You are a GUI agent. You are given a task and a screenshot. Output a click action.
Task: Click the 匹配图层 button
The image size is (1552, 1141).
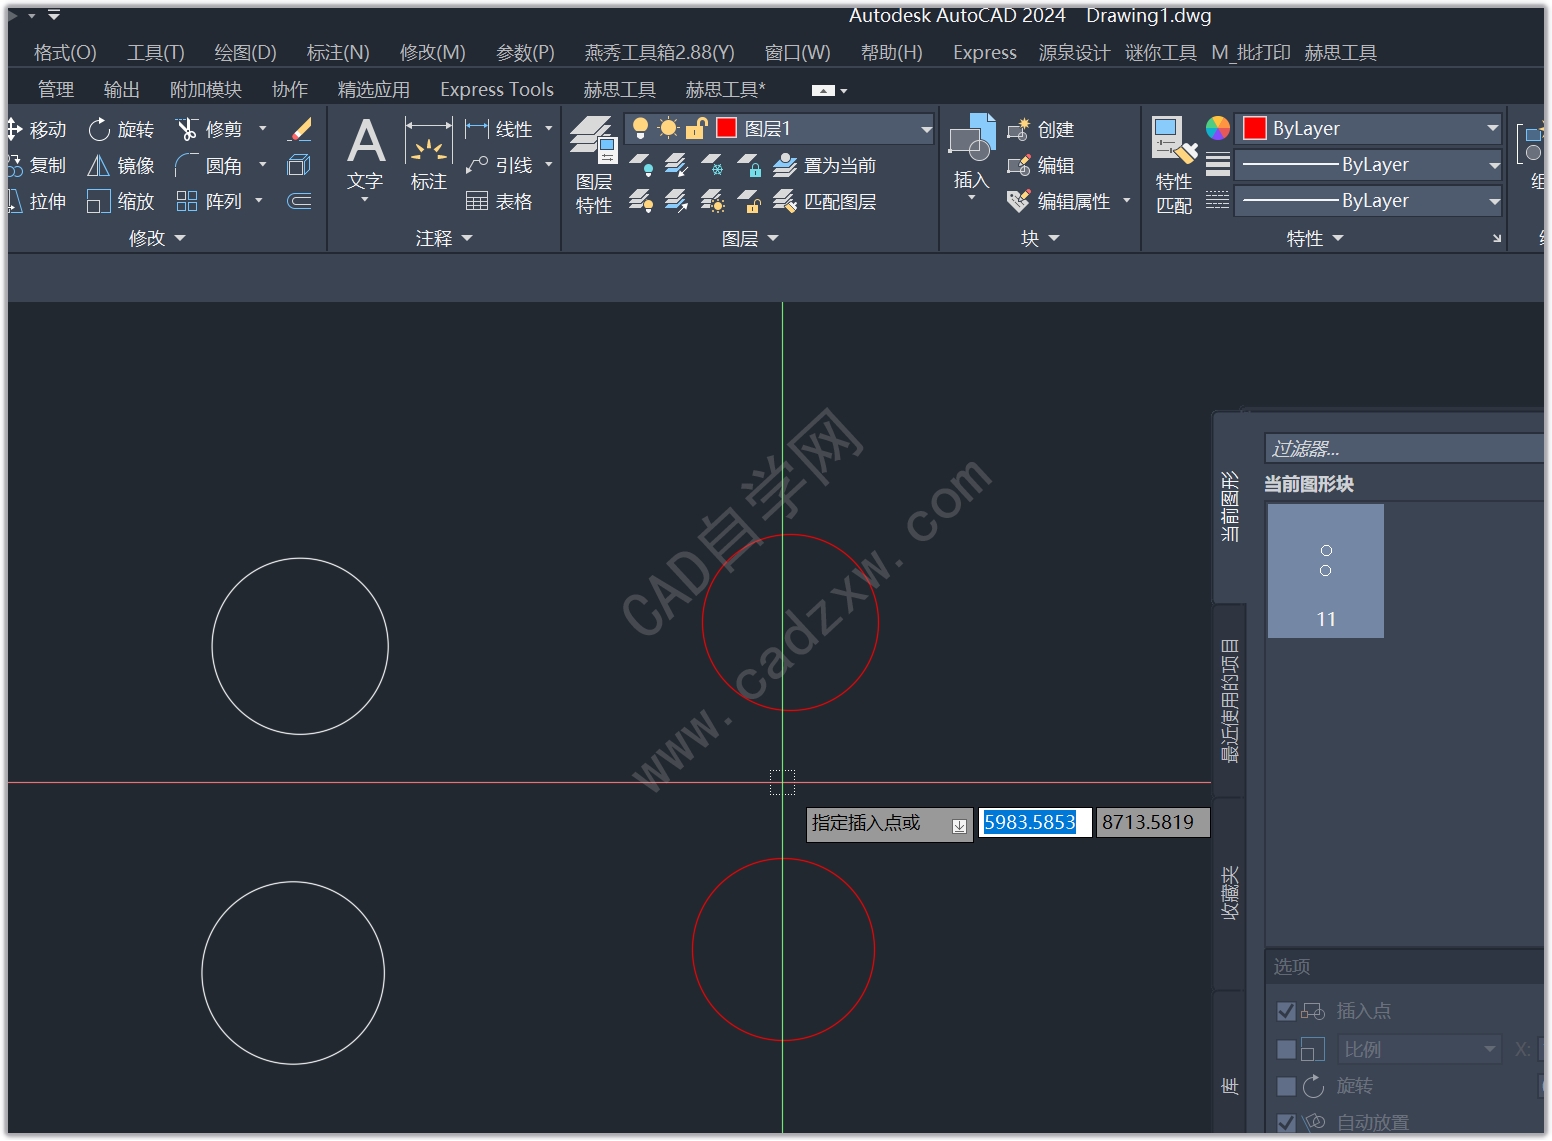pos(825,201)
